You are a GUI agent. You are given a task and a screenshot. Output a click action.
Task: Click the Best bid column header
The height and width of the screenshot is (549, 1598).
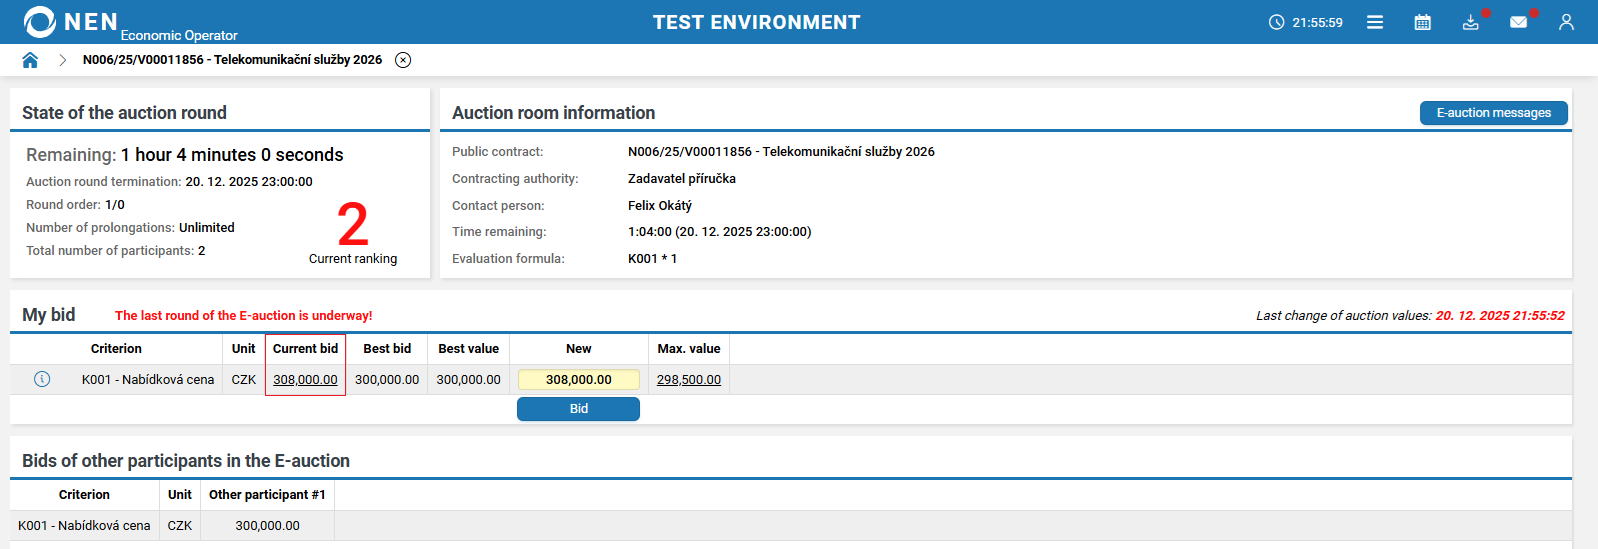[387, 349]
